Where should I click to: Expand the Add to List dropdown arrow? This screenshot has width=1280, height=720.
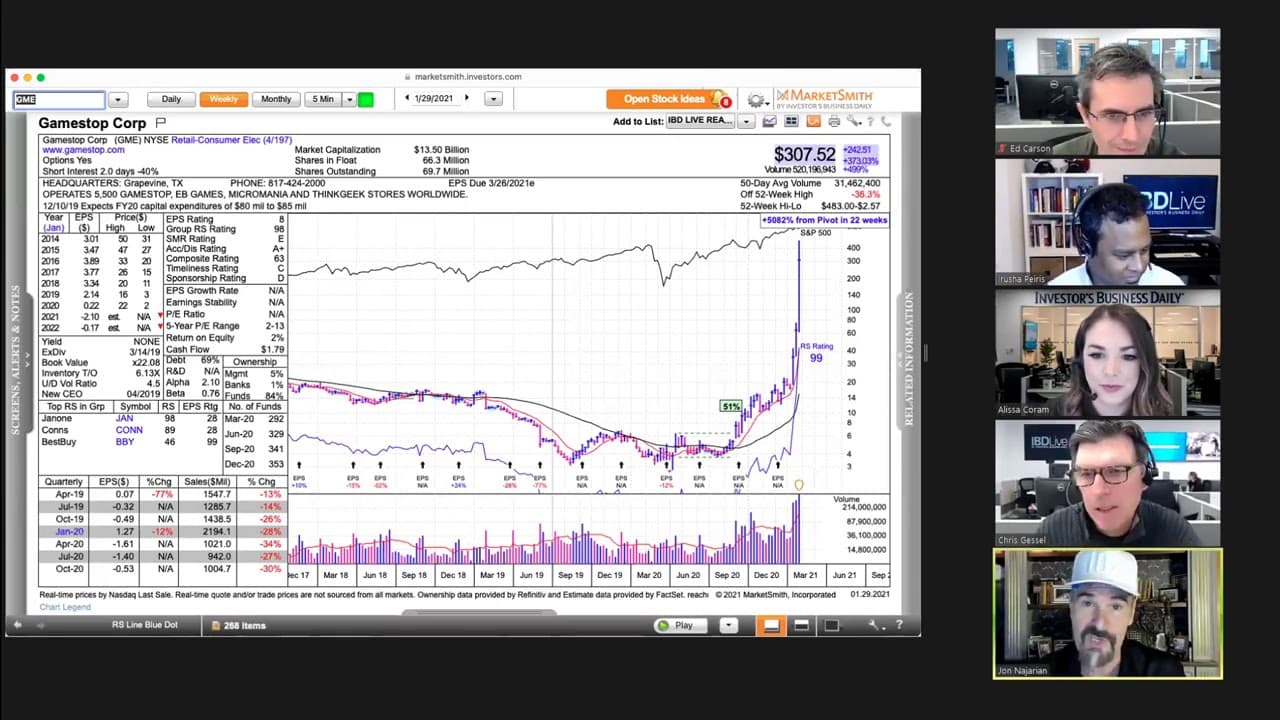pos(746,121)
